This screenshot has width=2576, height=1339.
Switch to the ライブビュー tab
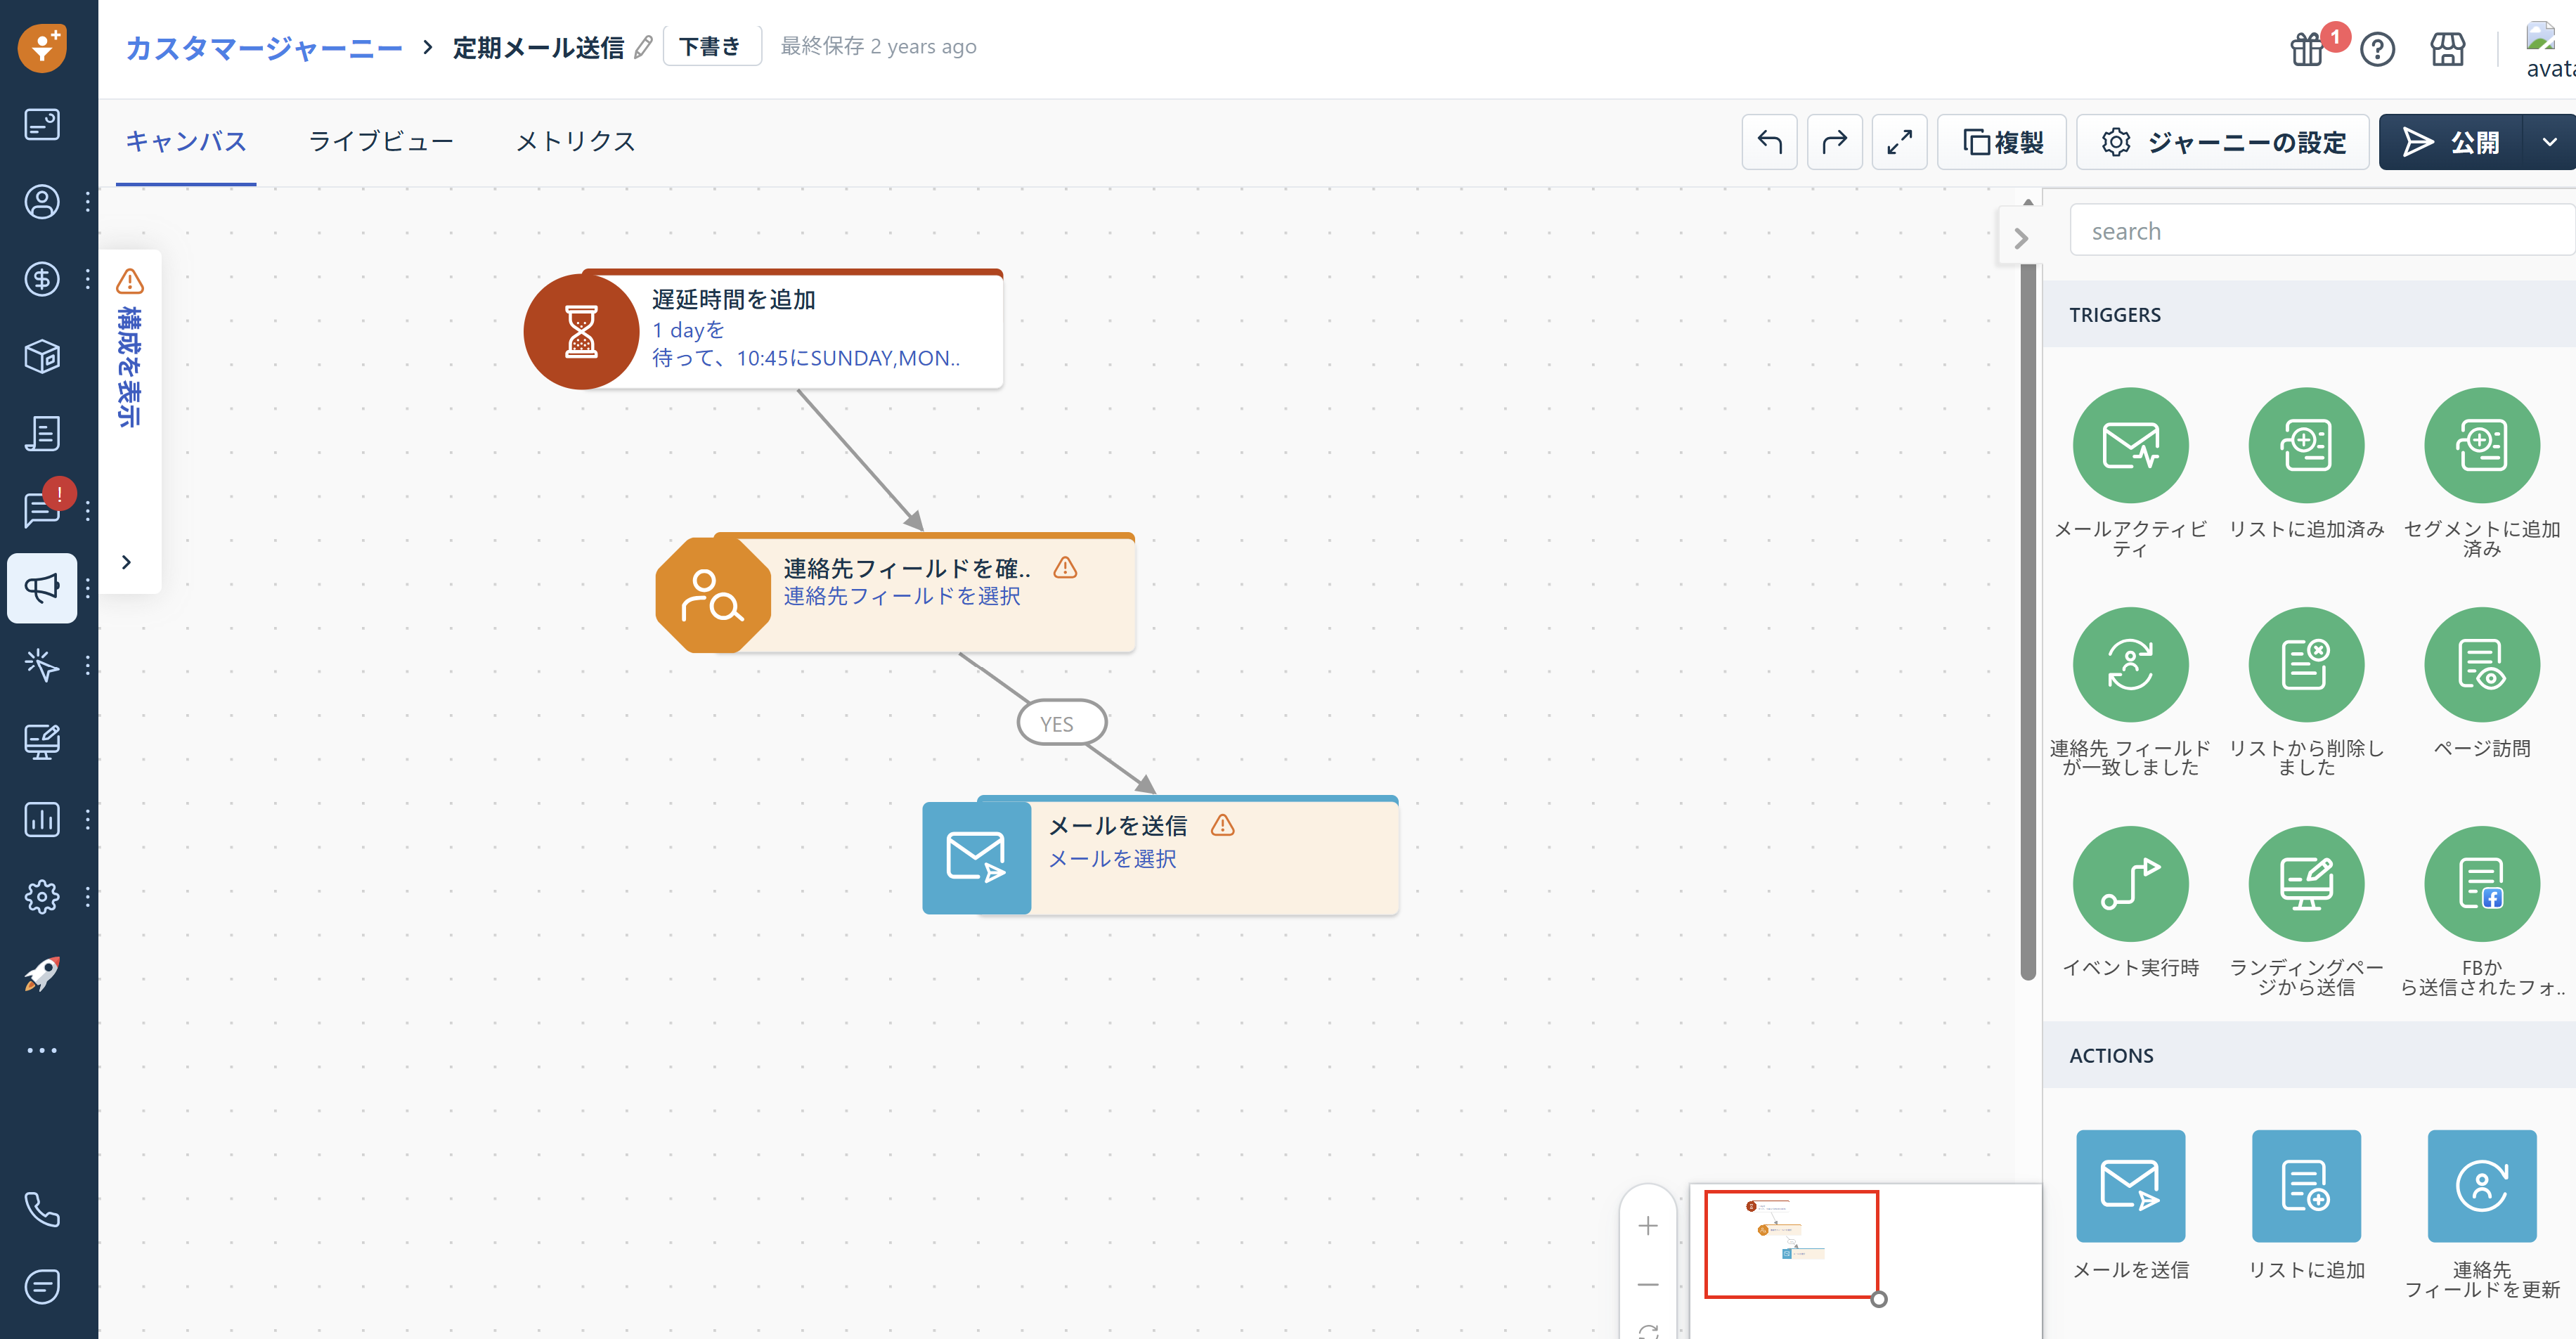[x=381, y=142]
